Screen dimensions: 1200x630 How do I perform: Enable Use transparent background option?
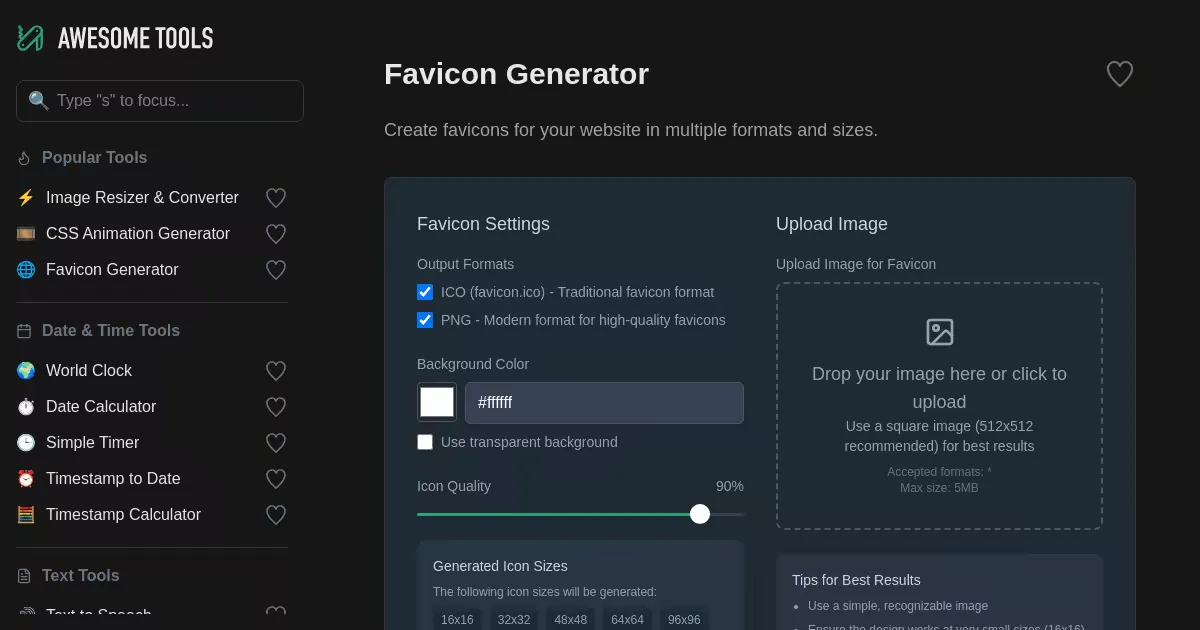425,442
